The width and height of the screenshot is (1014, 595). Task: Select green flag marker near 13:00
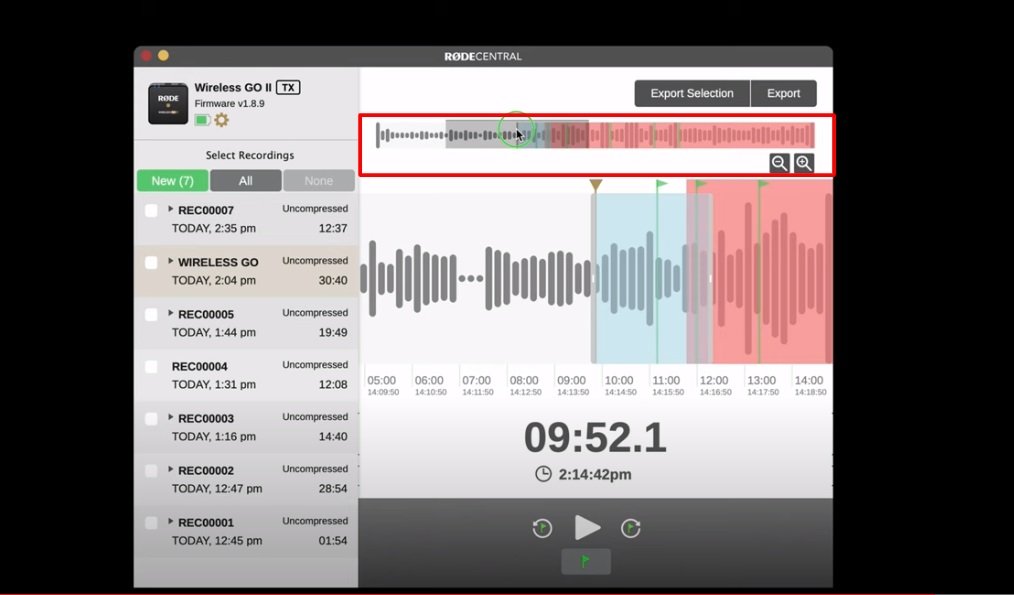tap(763, 184)
